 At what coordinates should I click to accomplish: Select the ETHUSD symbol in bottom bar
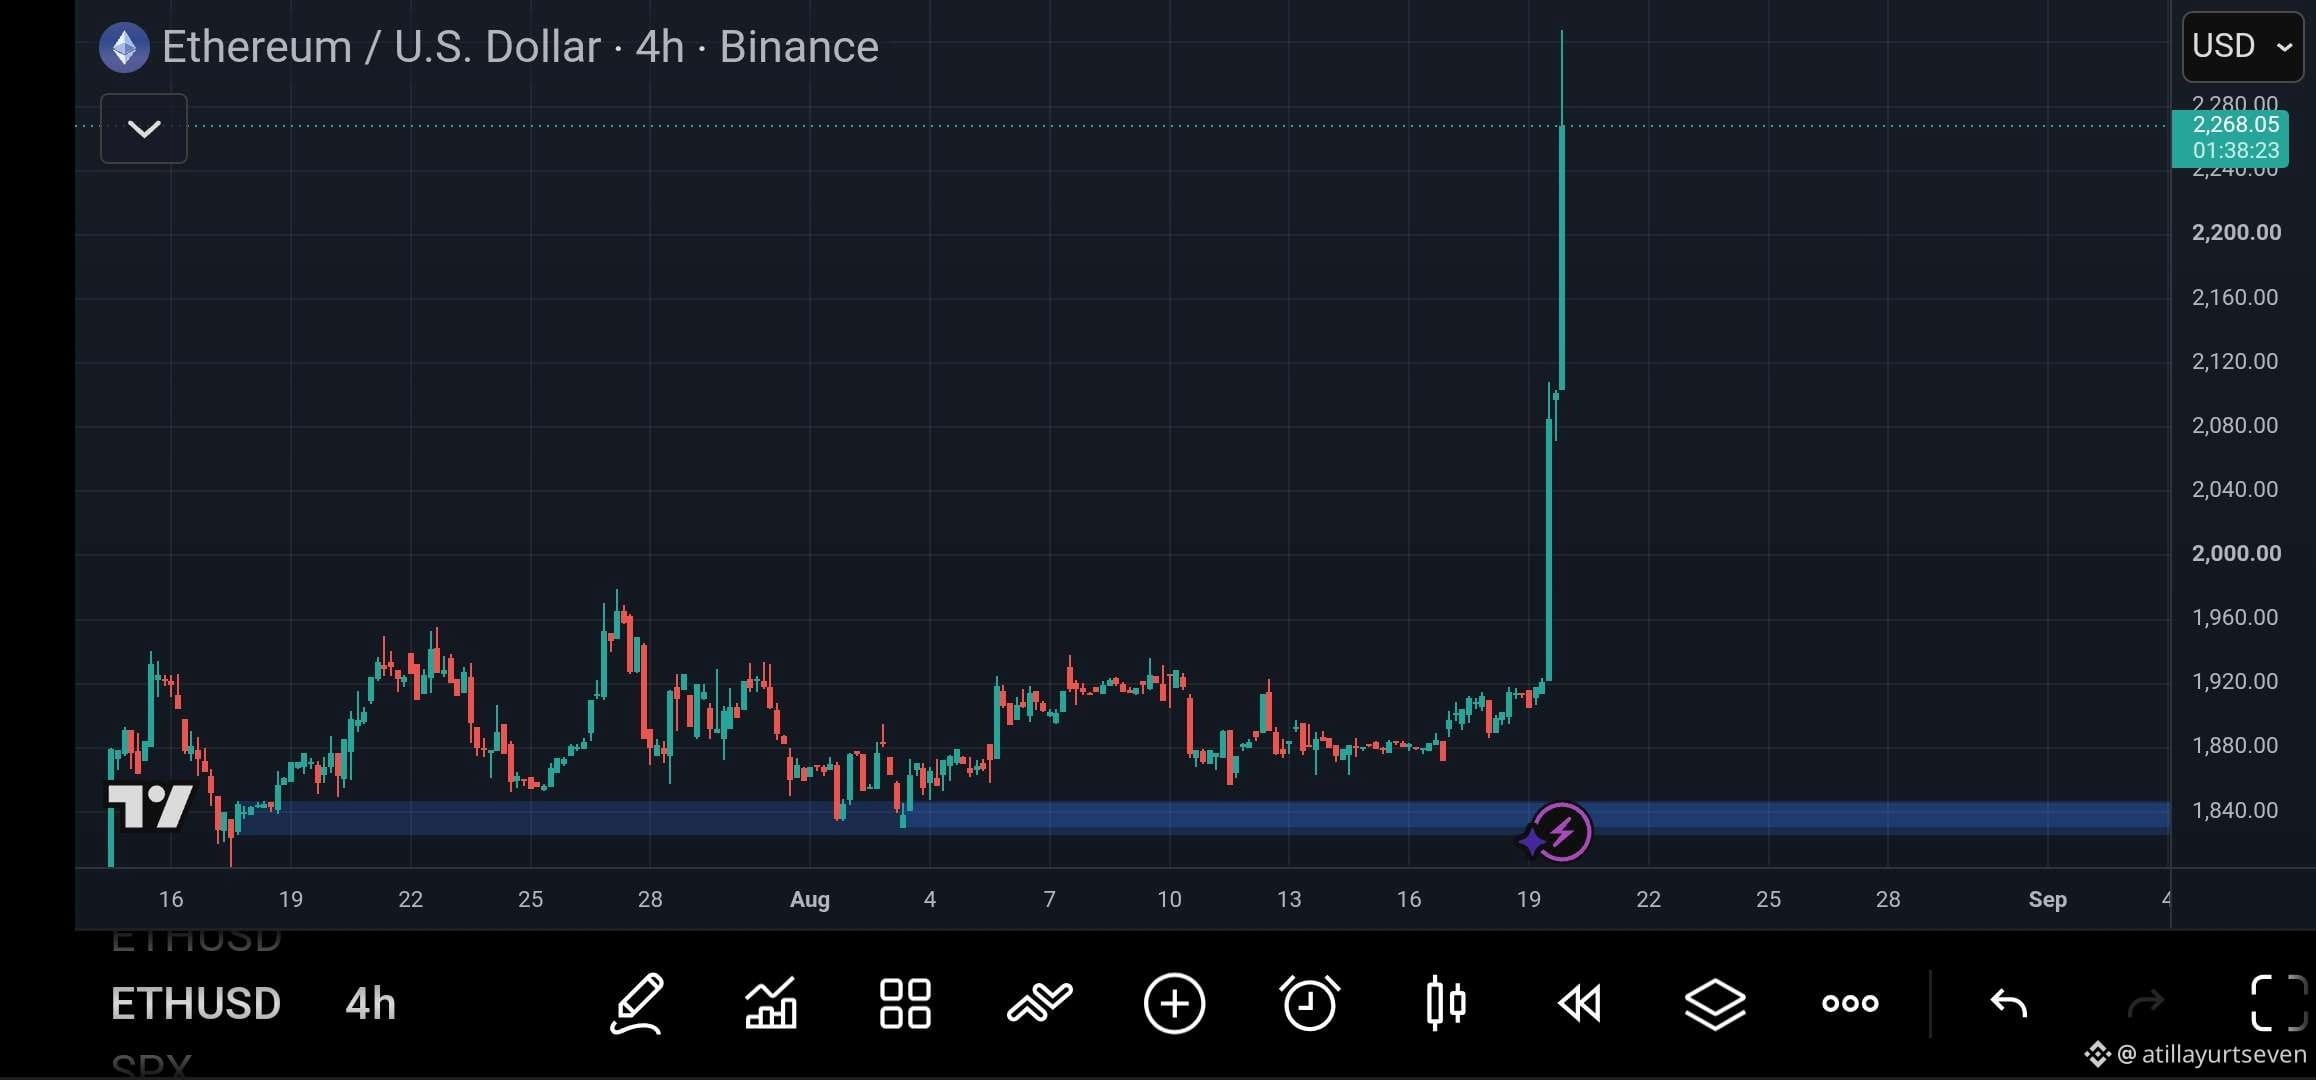196,1004
